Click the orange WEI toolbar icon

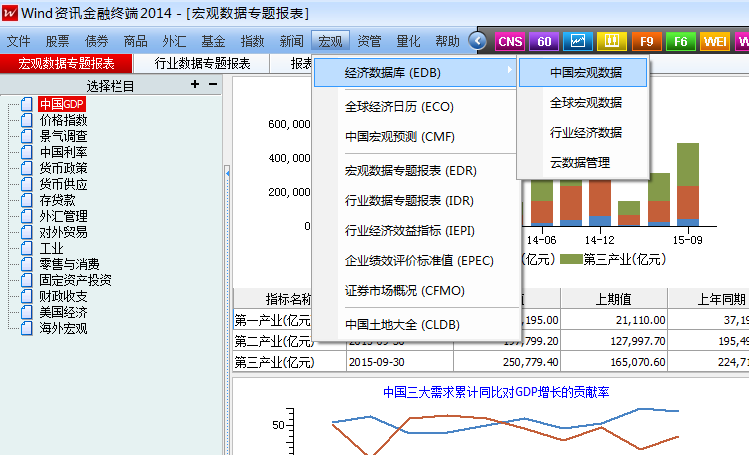[715, 41]
